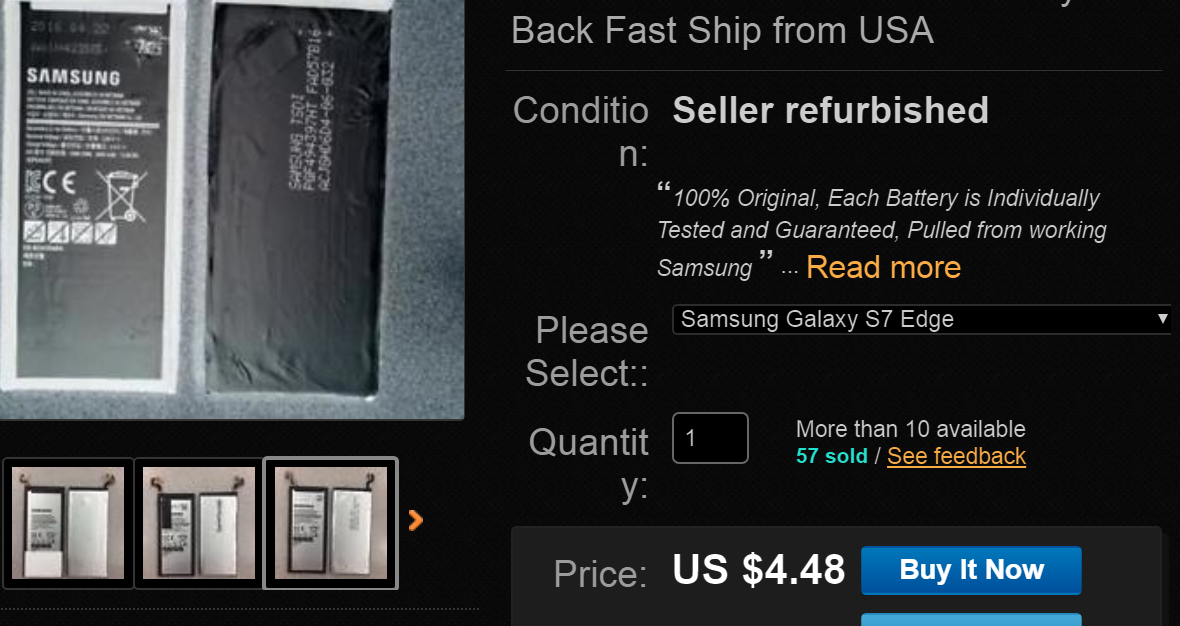
Task: Expand the Samsung Galaxy S7 Edge dropdown
Action: click(922, 319)
